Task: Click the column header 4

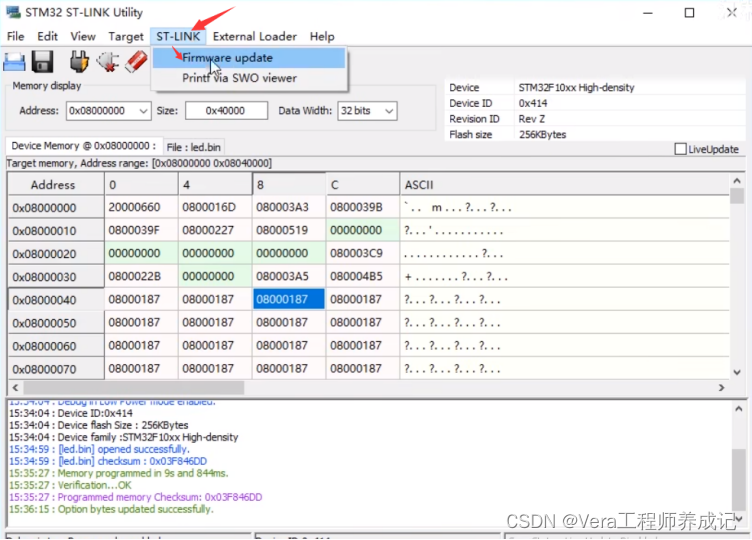Action: point(215,185)
